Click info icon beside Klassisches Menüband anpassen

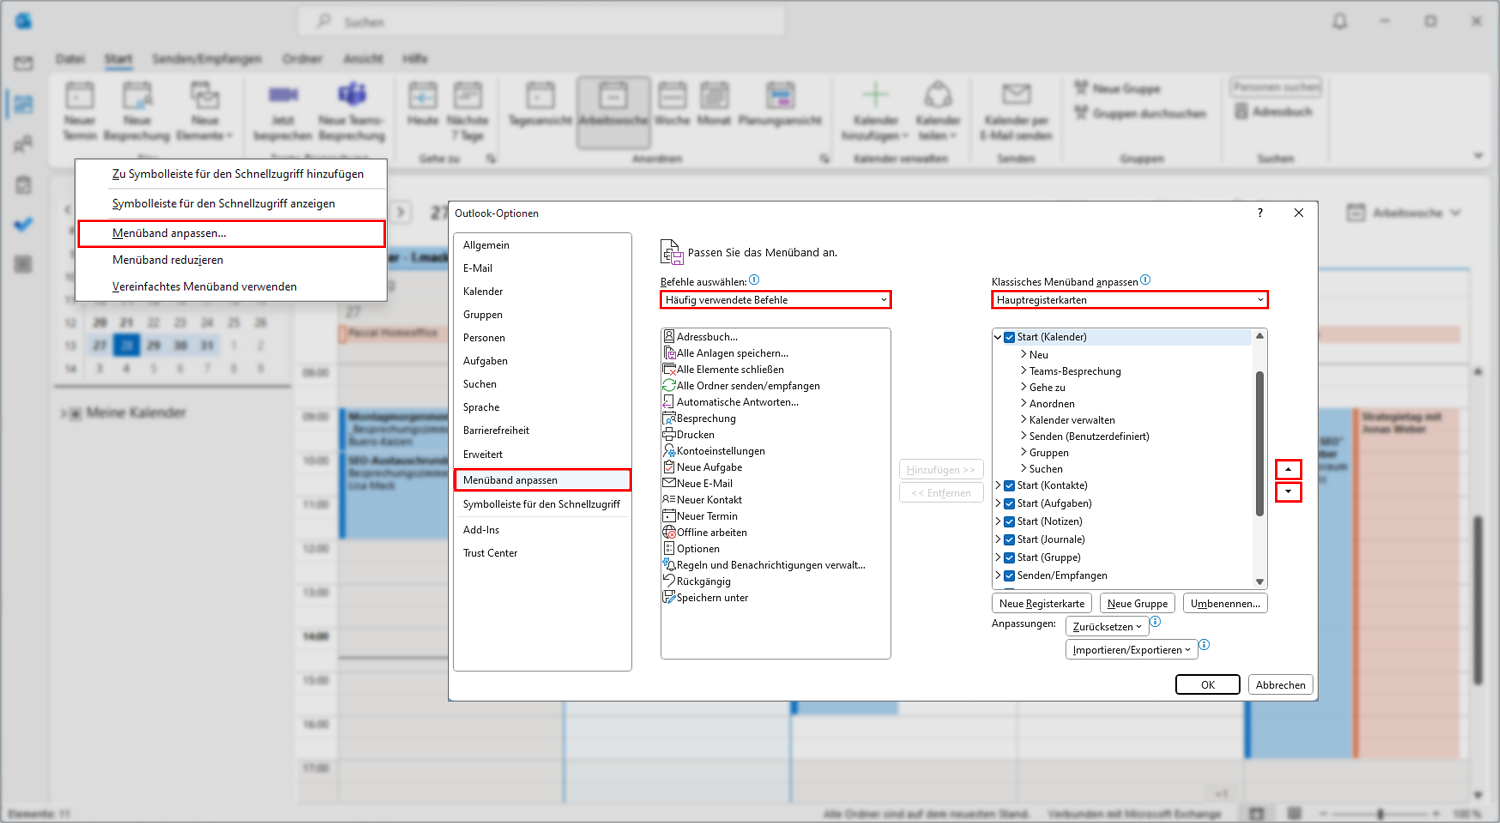[x=1145, y=280]
